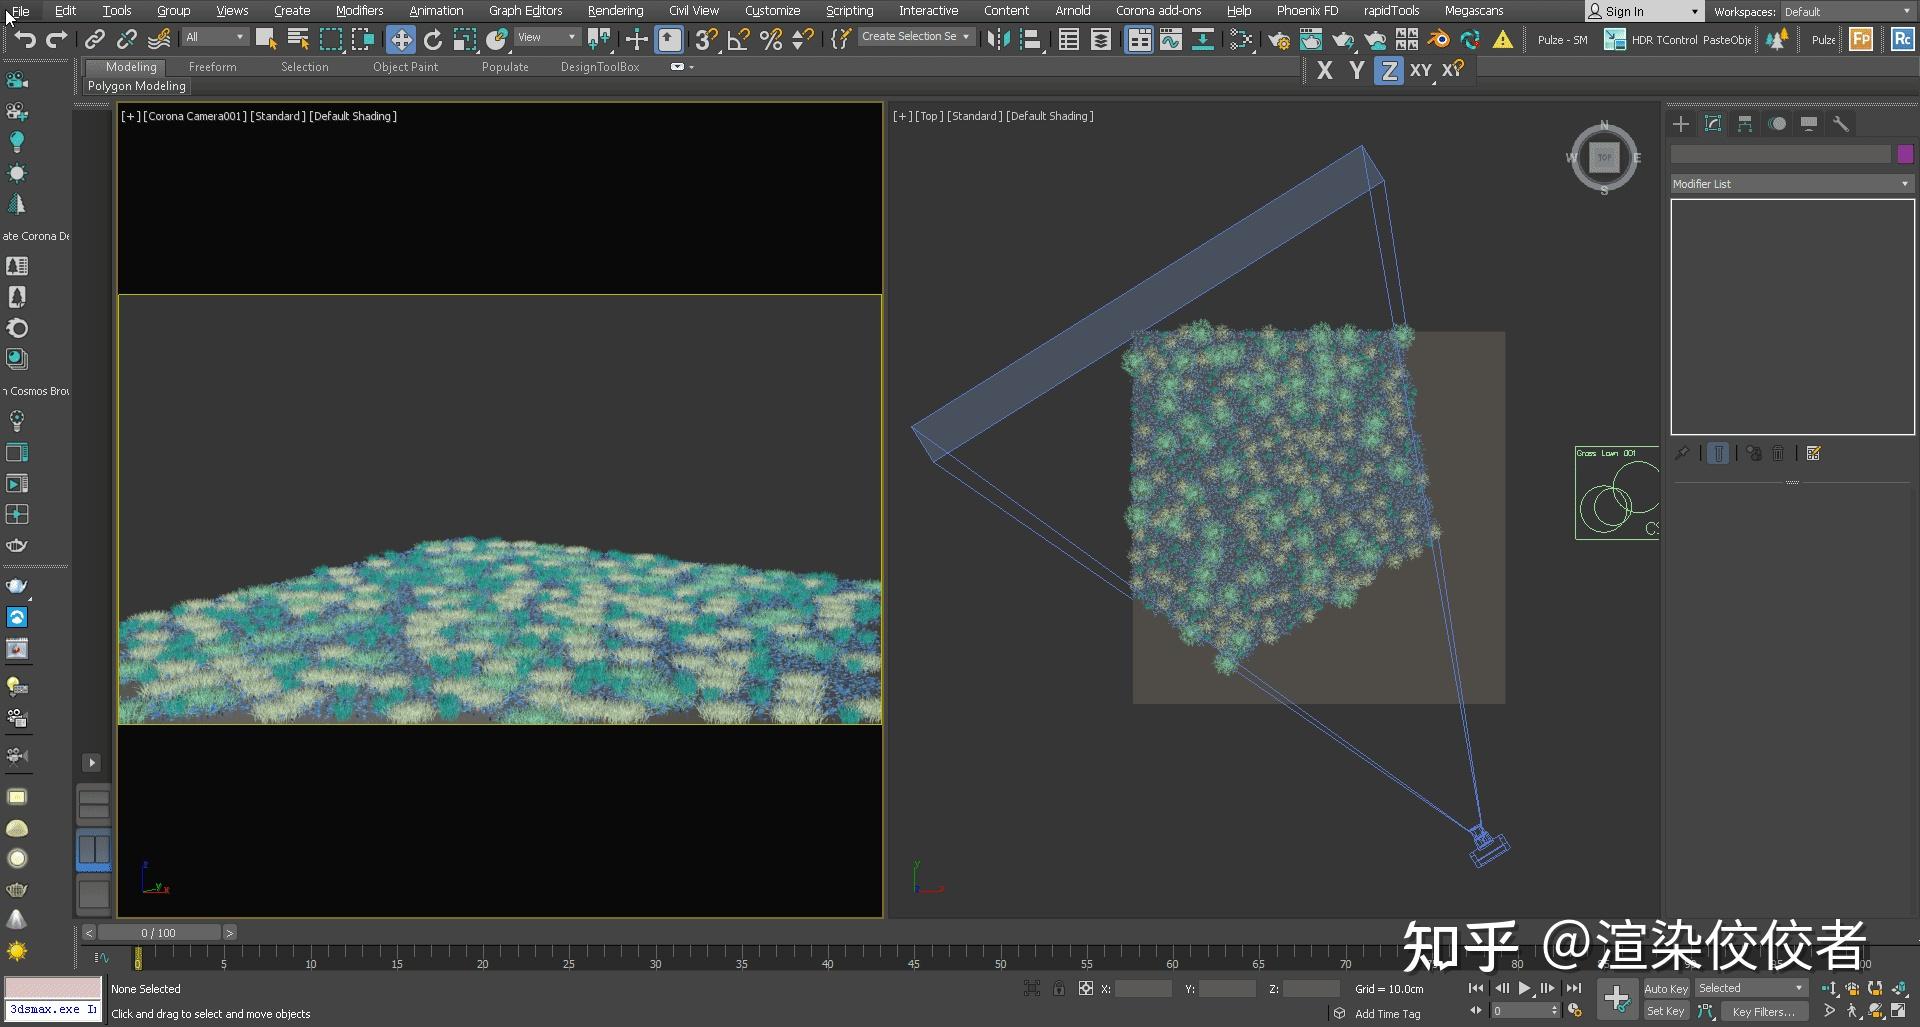Toggle the Z axis constraint
Screen dimensions: 1920x1027
tap(1389, 70)
